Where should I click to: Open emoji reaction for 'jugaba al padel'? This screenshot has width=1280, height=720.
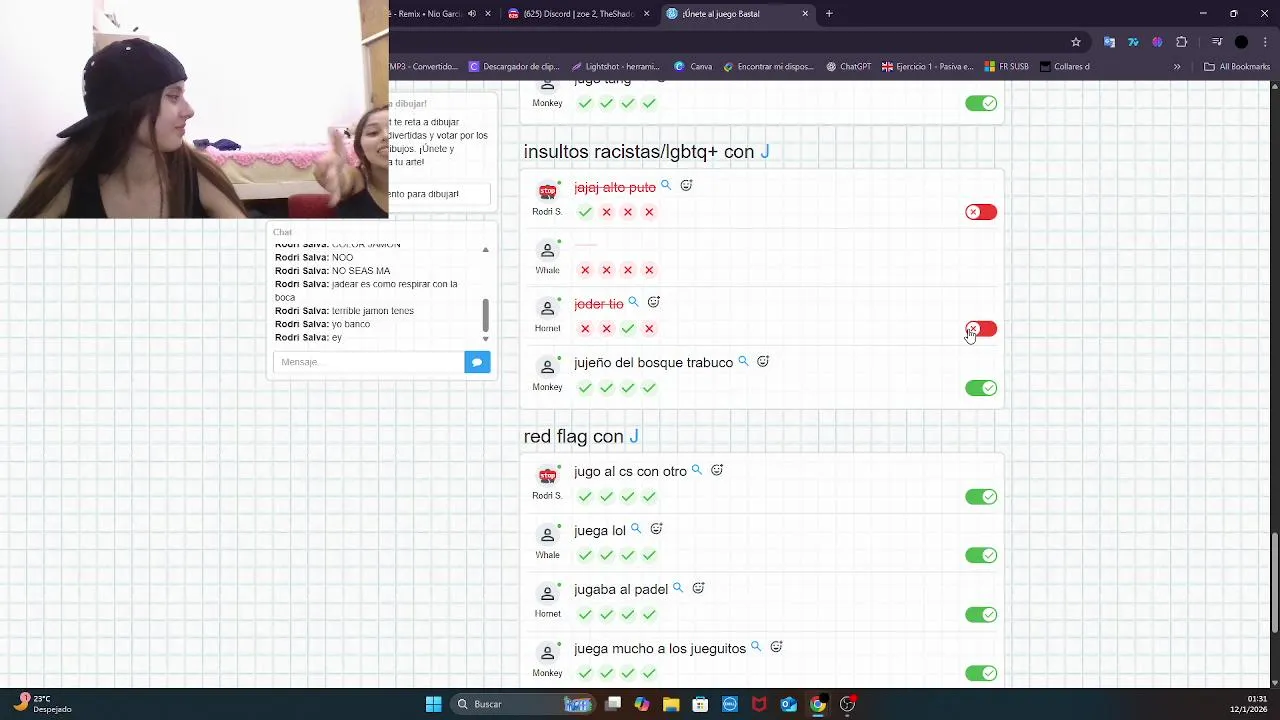pyautogui.click(x=698, y=588)
